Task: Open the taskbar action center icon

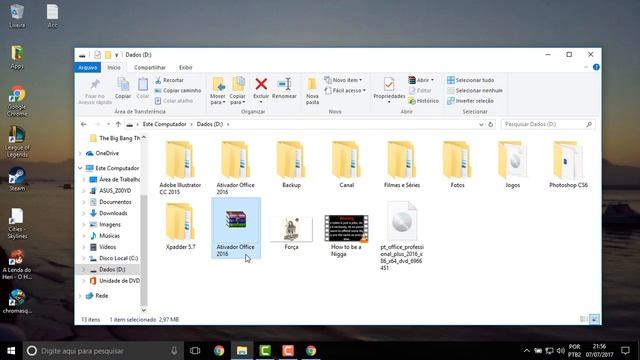Action: (x=625, y=351)
